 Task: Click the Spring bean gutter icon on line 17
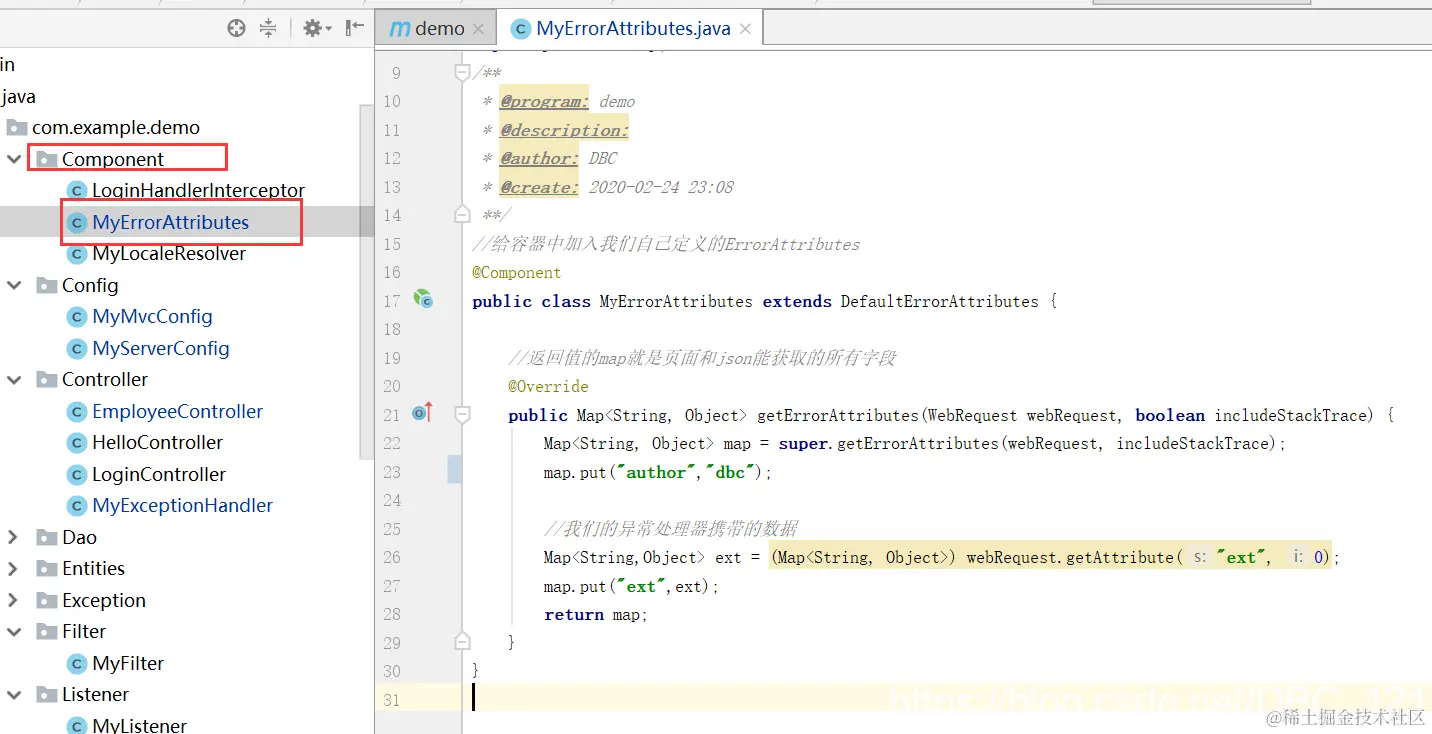coord(423,299)
